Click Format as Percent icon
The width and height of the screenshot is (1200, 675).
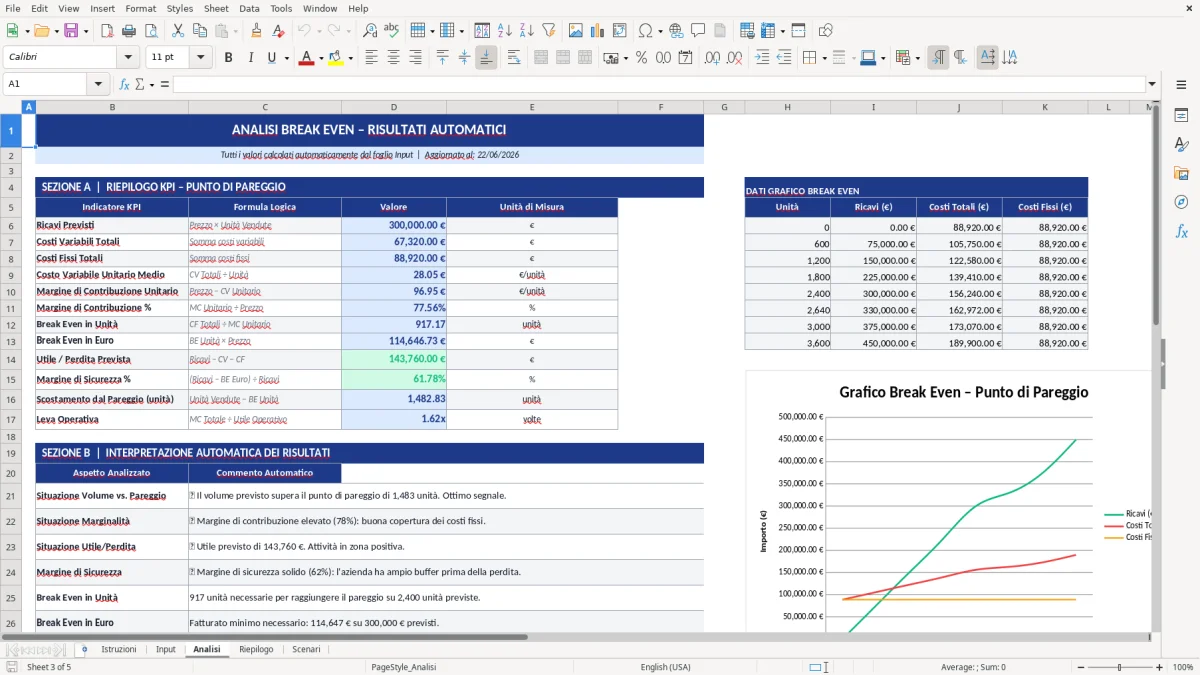tap(641, 58)
